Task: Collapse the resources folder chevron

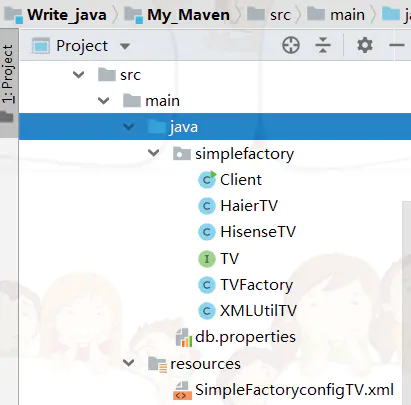Action: (128, 363)
